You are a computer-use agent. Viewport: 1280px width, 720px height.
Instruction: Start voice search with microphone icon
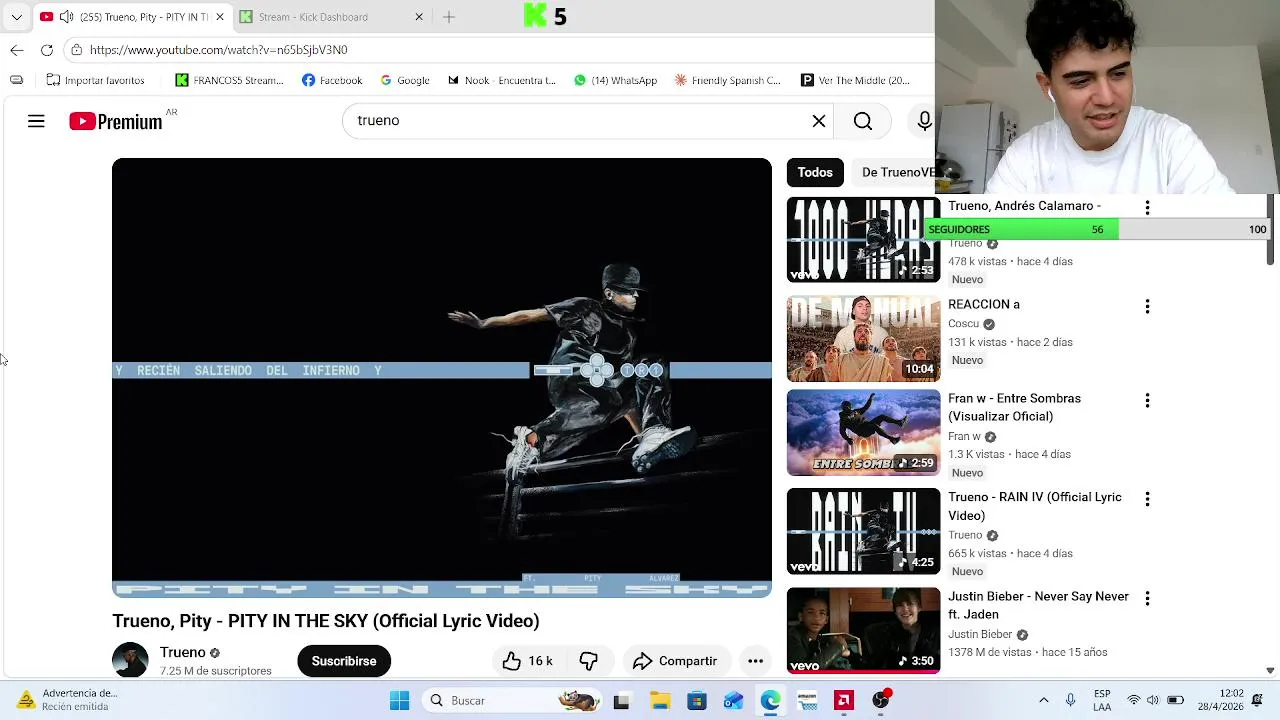[924, 121]
